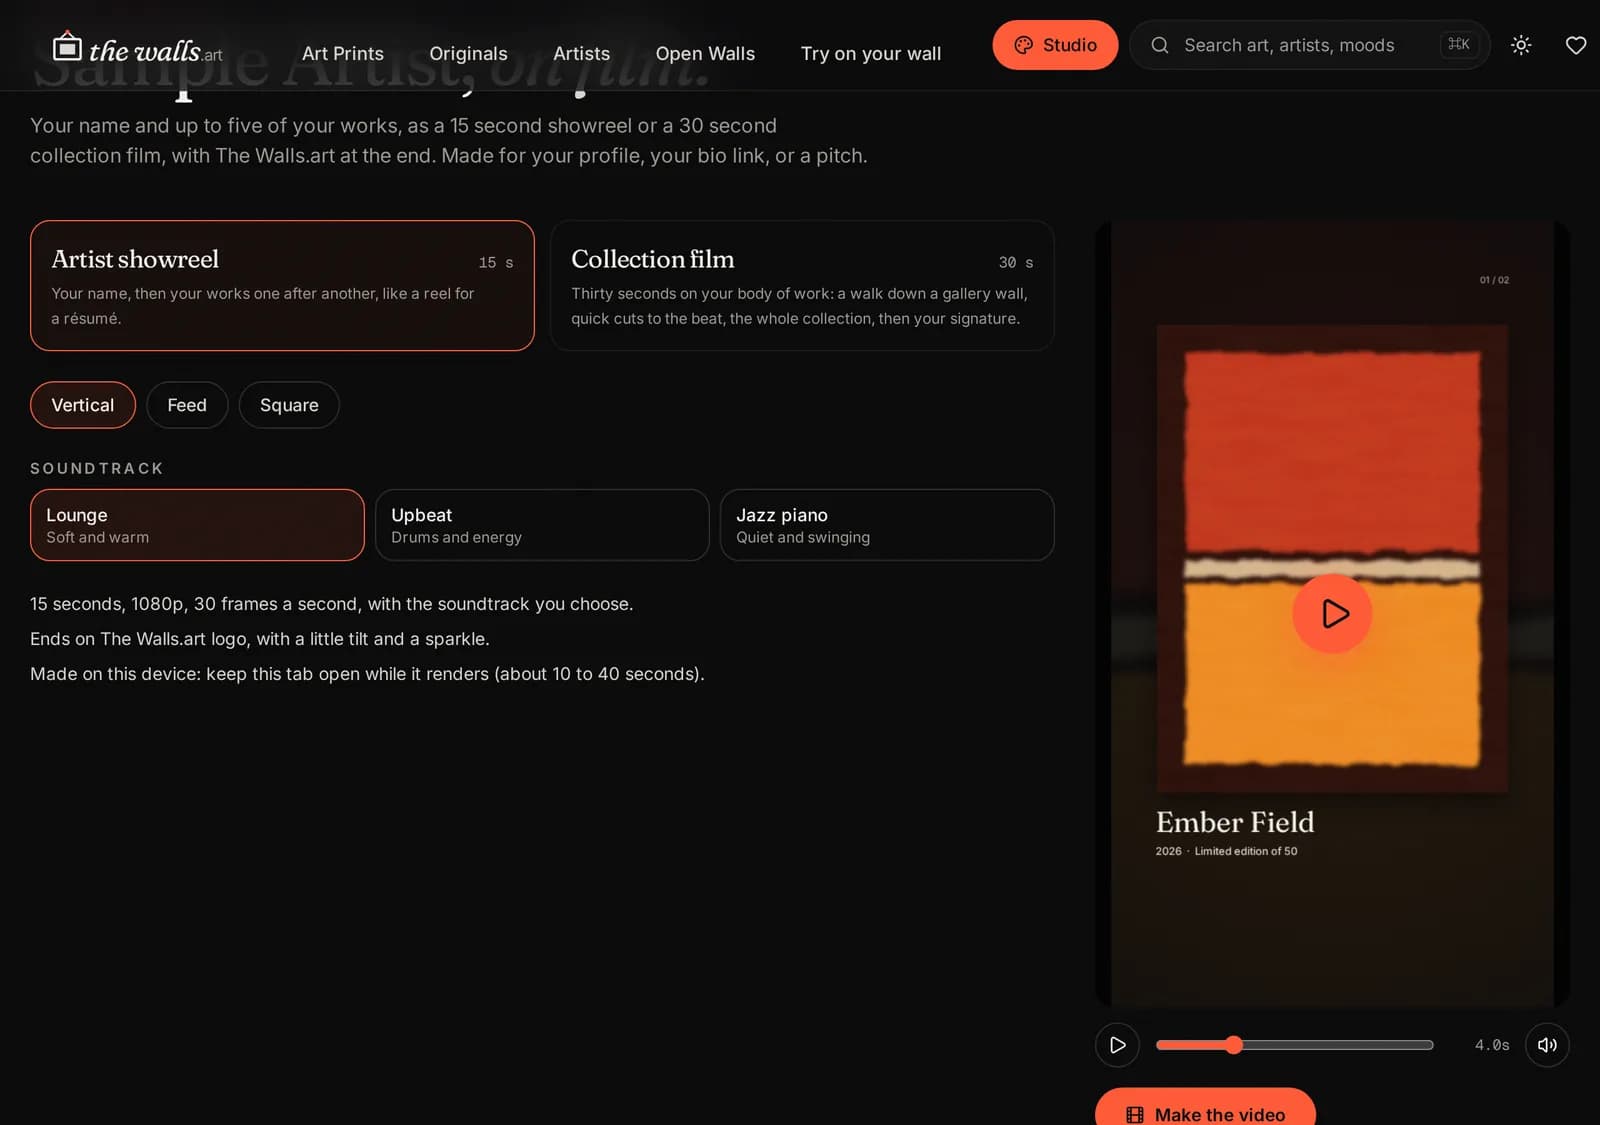Open favorites via the heart icon

point(1576,45)
